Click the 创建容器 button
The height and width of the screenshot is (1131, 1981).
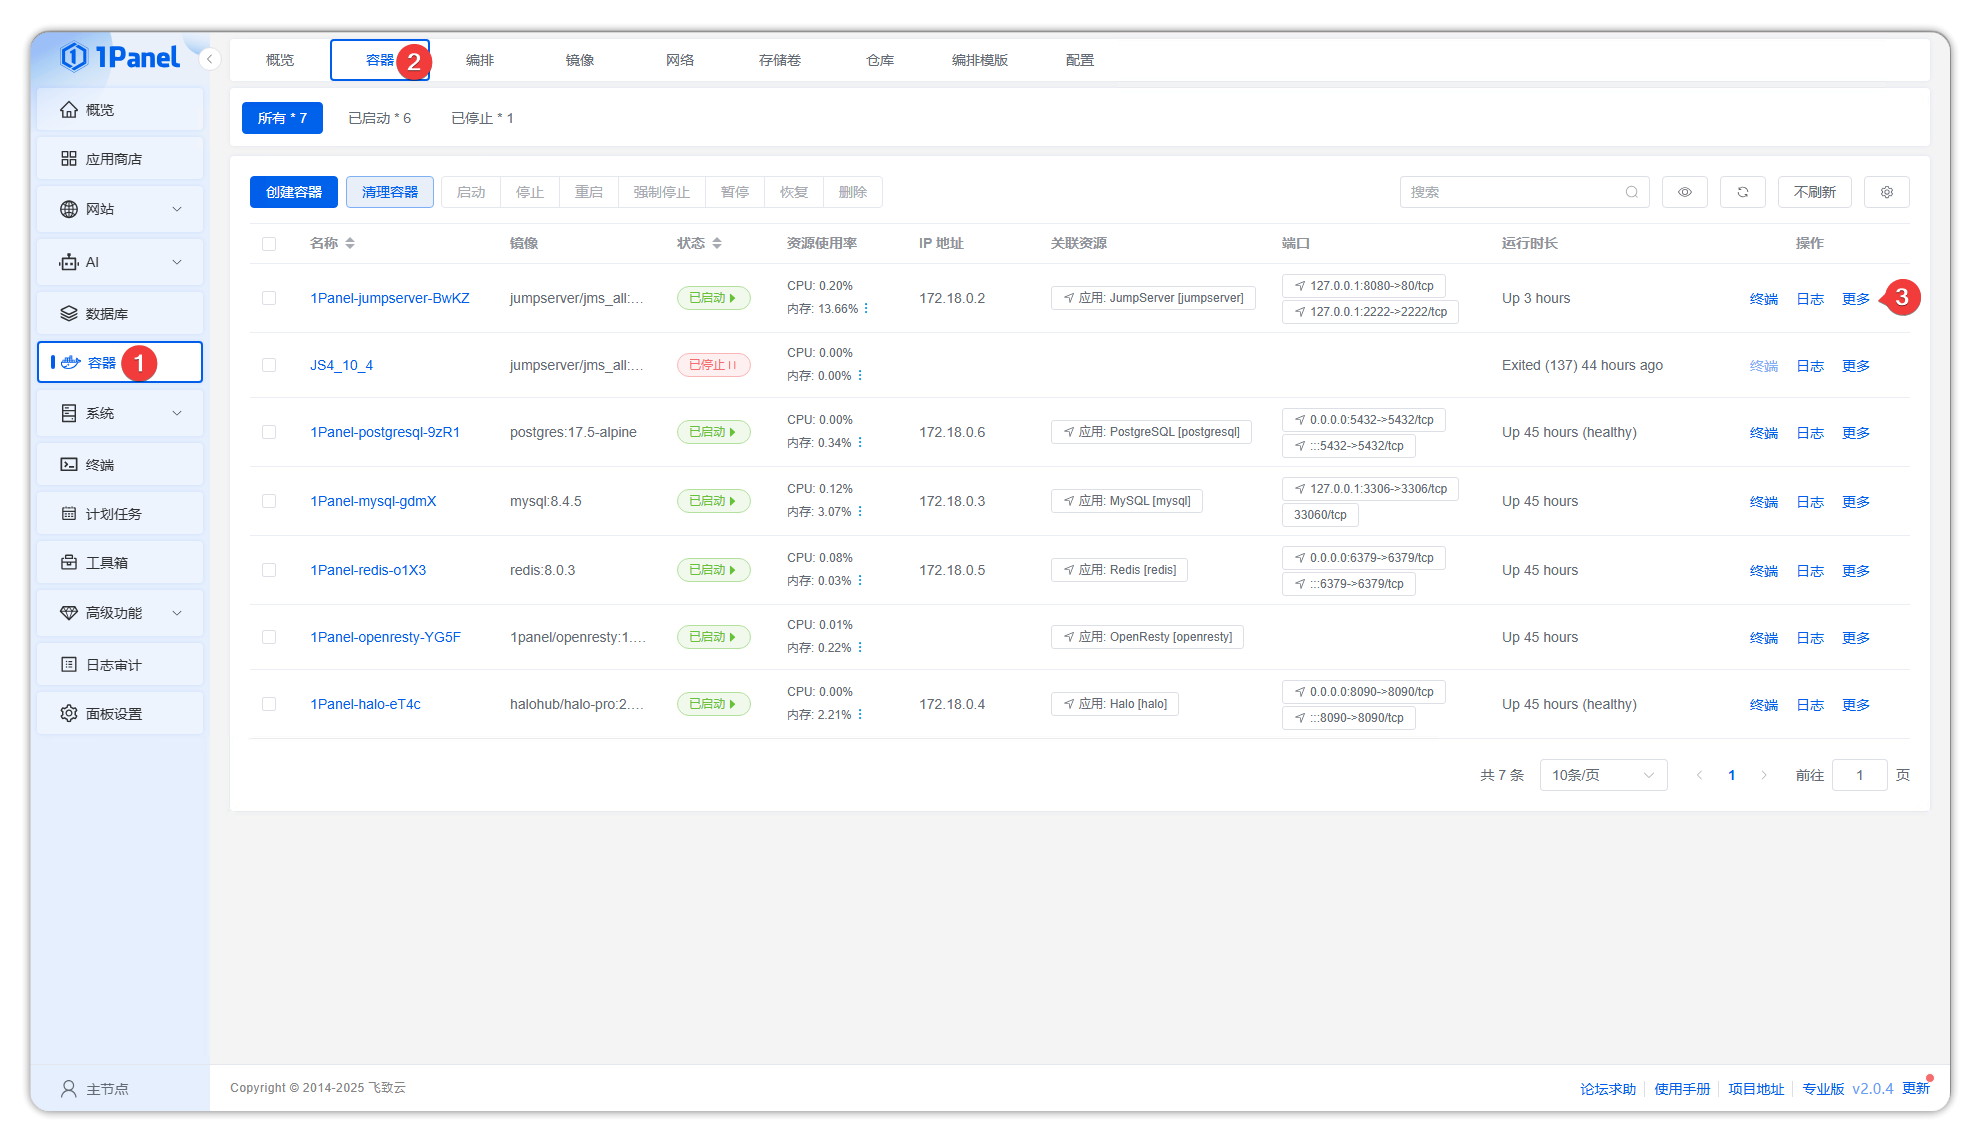[x=294, y=192]
